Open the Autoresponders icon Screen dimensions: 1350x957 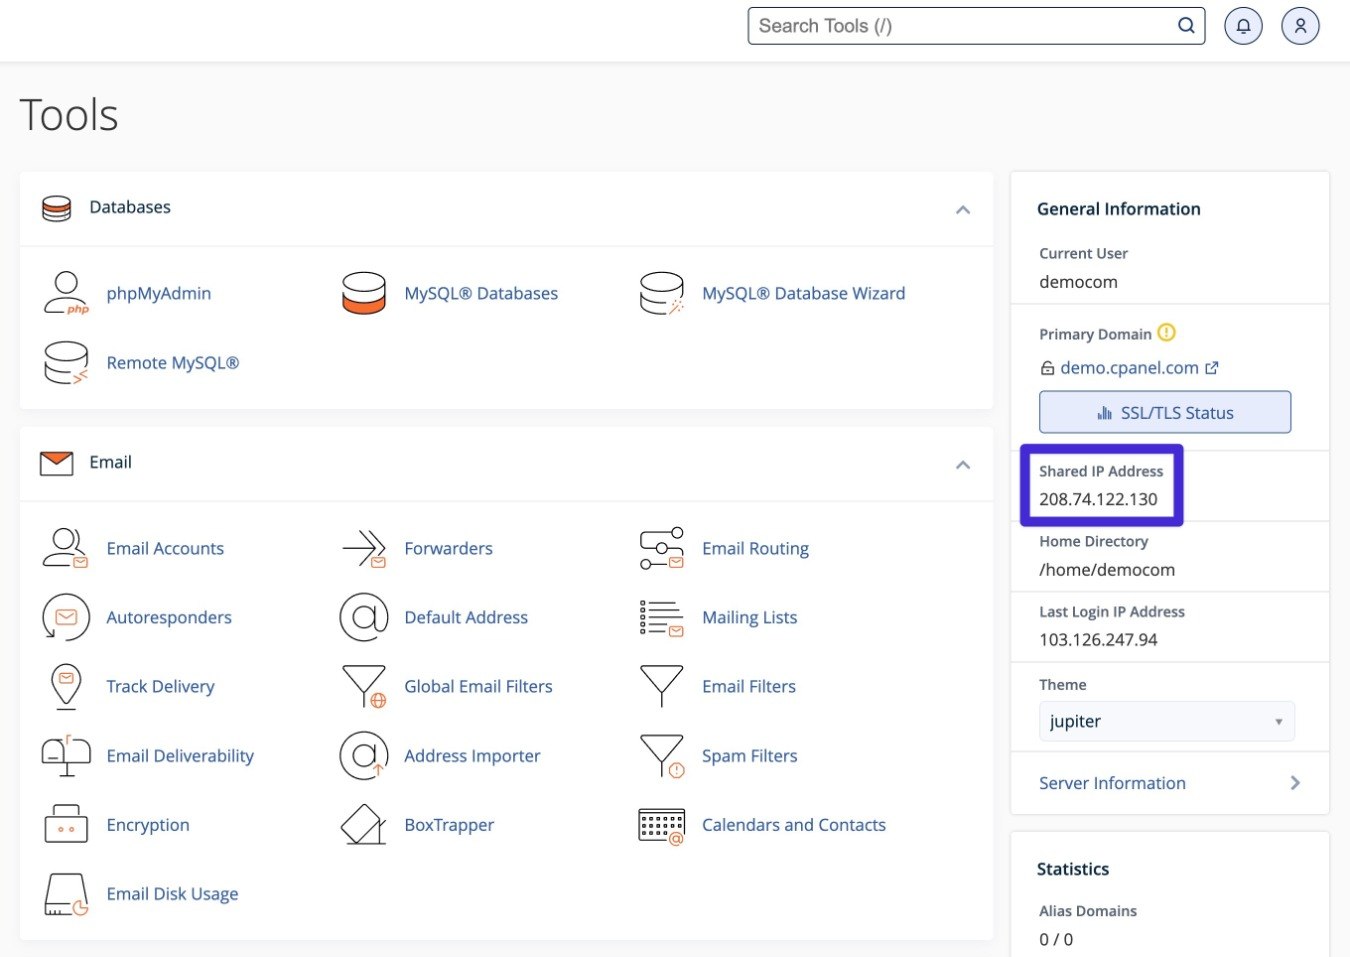pyautogui.click(x=66, y=617)
